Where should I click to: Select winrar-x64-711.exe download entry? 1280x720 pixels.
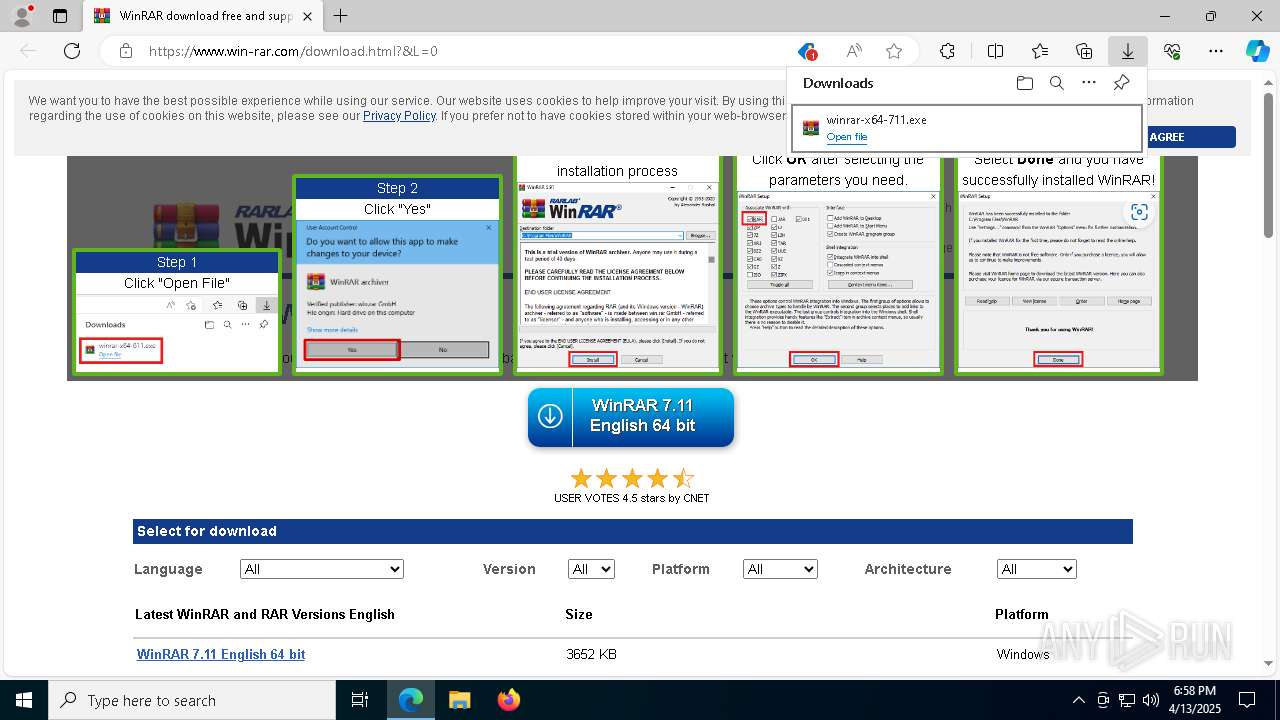pyautogui.click(x=966, y=128)
